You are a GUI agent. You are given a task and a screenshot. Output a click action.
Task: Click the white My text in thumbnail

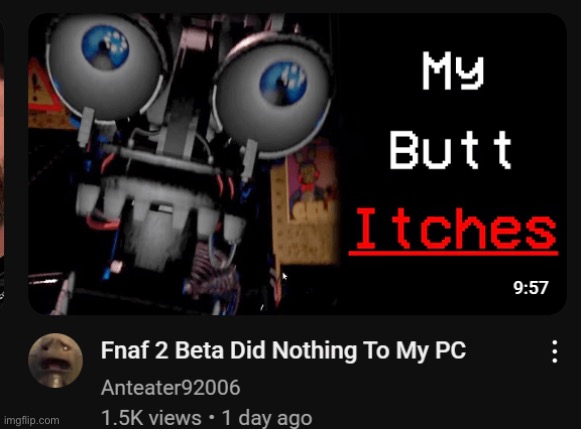tap(453, 72)
